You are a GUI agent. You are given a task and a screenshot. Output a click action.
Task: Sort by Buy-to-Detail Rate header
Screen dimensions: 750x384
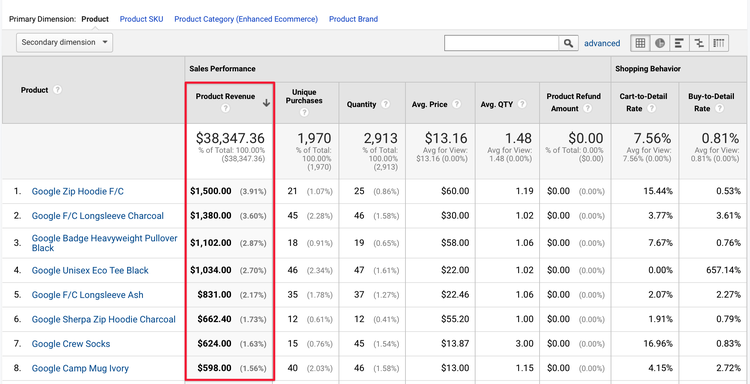(711, 102)
